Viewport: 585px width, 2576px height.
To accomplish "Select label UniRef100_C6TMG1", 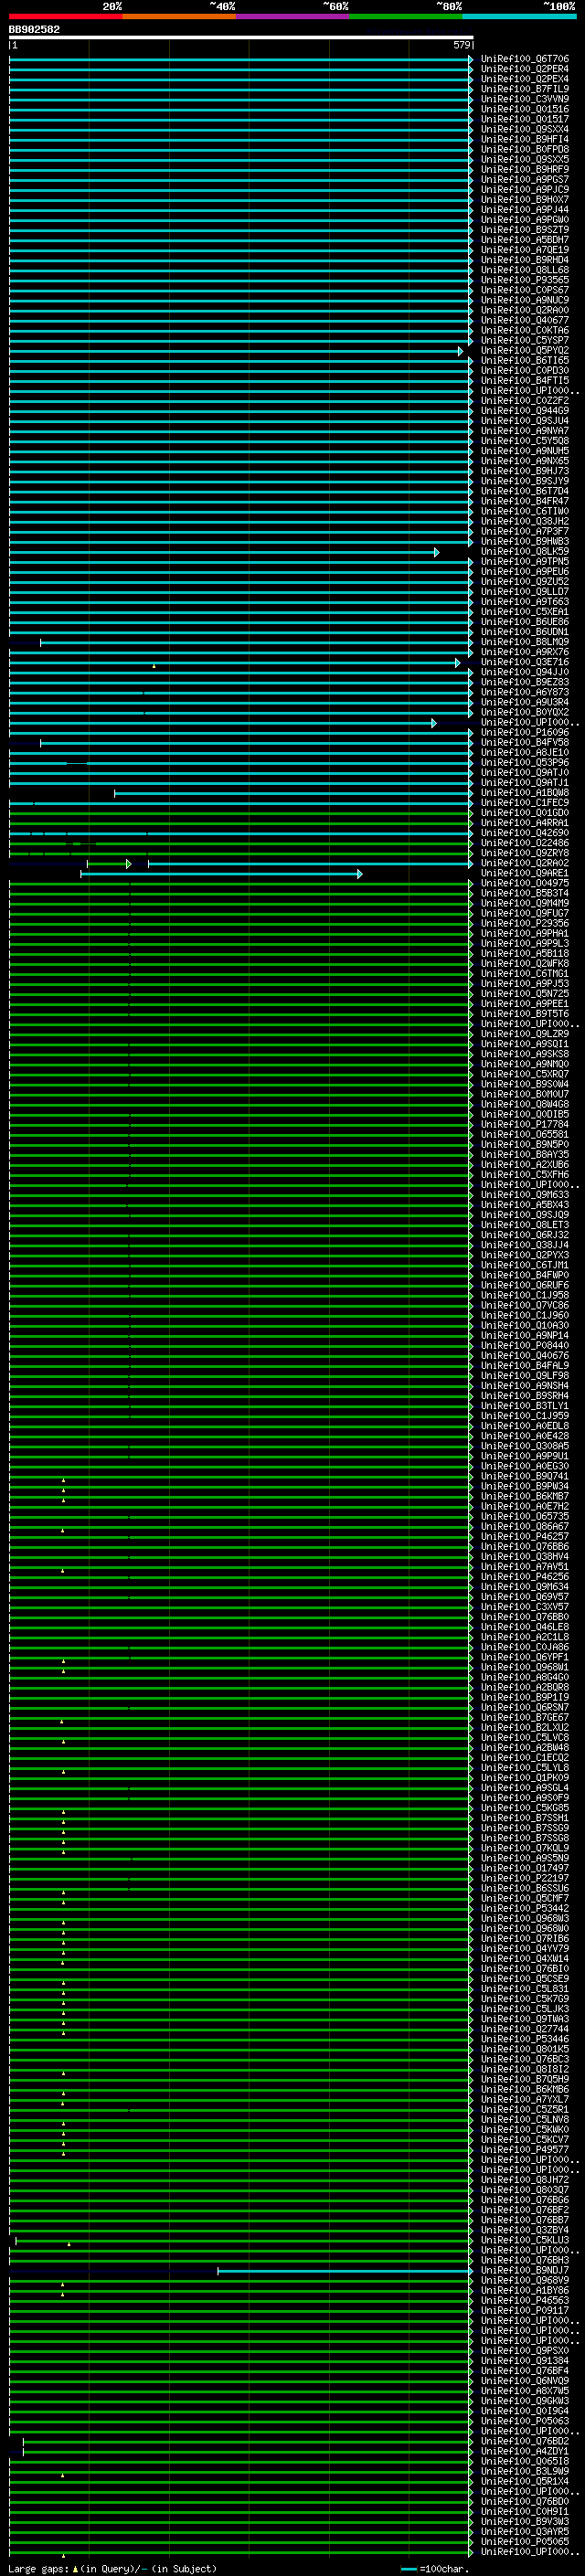I will pos(525,974).
